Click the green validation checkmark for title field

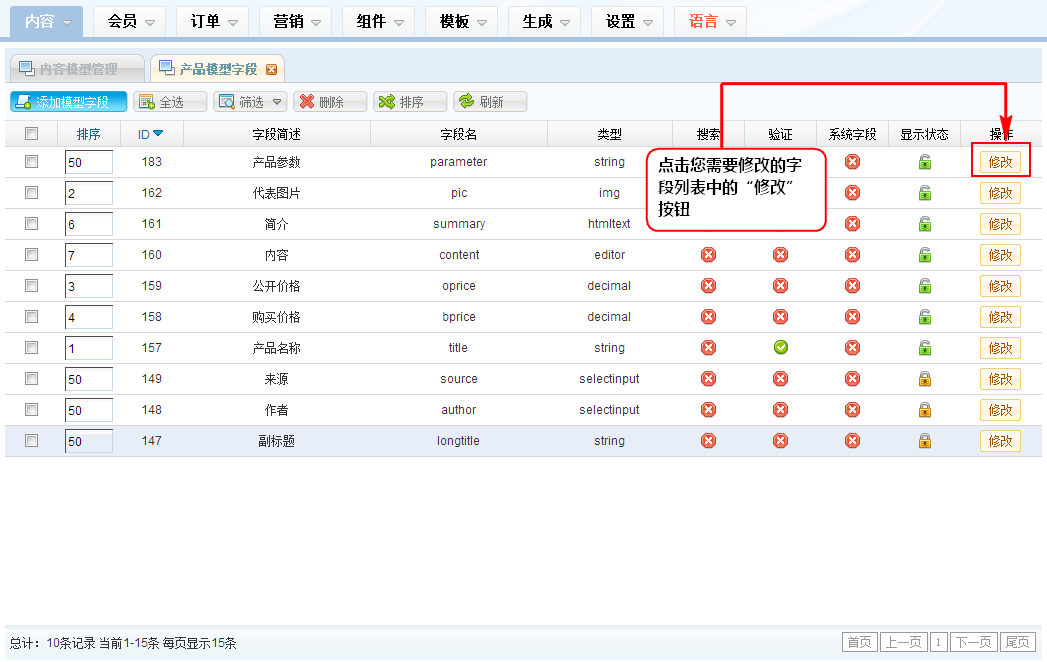click(780, 348)
